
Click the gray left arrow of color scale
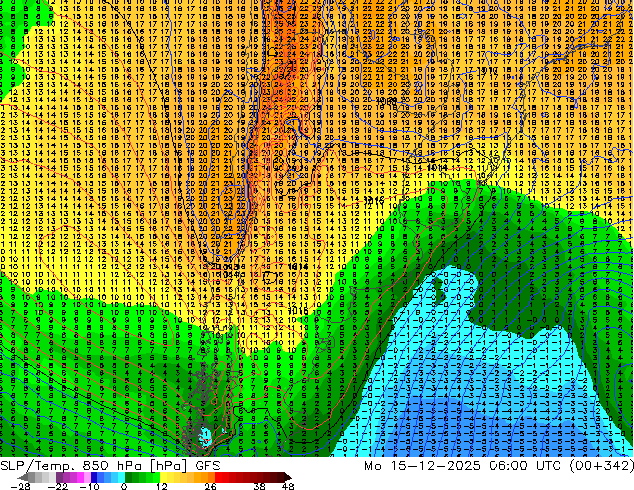pyautogui.click(x=23, y=477)
